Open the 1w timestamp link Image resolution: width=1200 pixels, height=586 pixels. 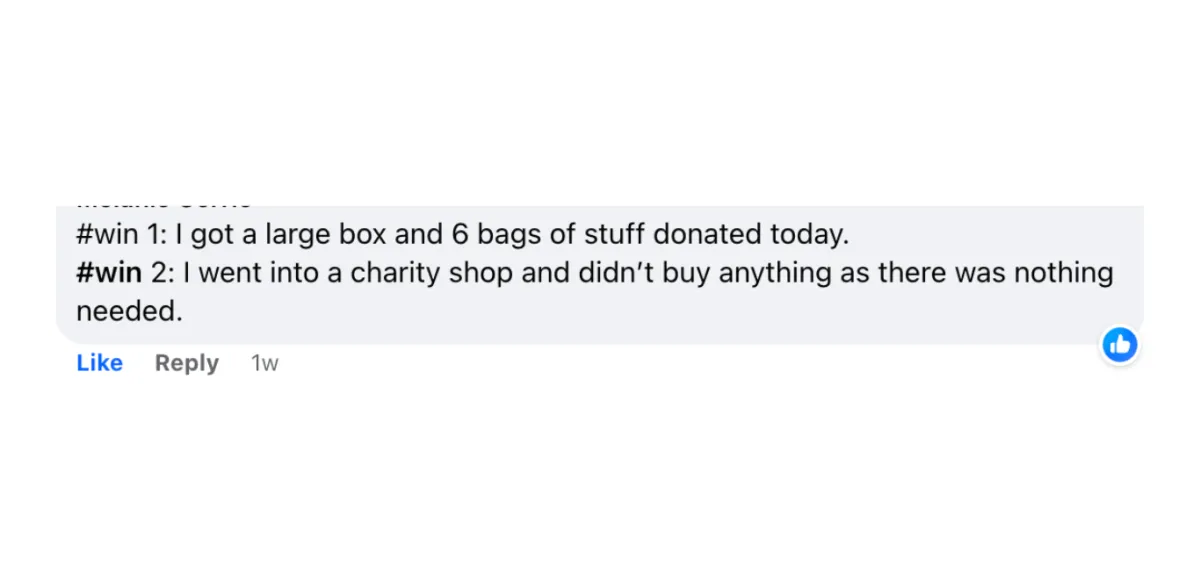pyautogui.click(x=264, y=364)
